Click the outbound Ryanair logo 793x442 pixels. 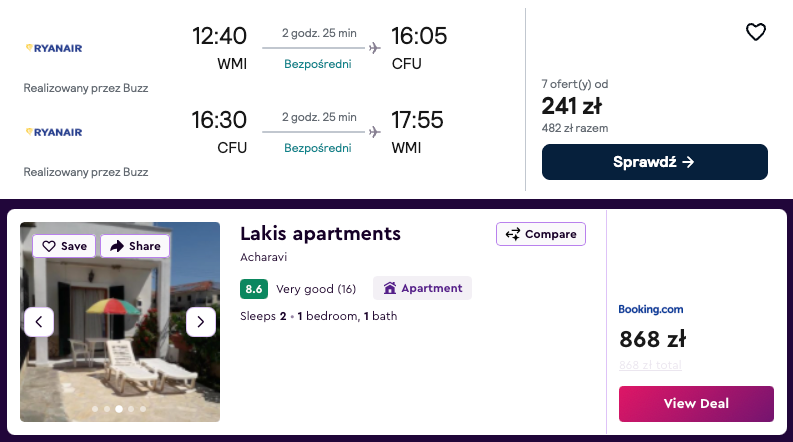pyautogui.click(x=53, y=48)
